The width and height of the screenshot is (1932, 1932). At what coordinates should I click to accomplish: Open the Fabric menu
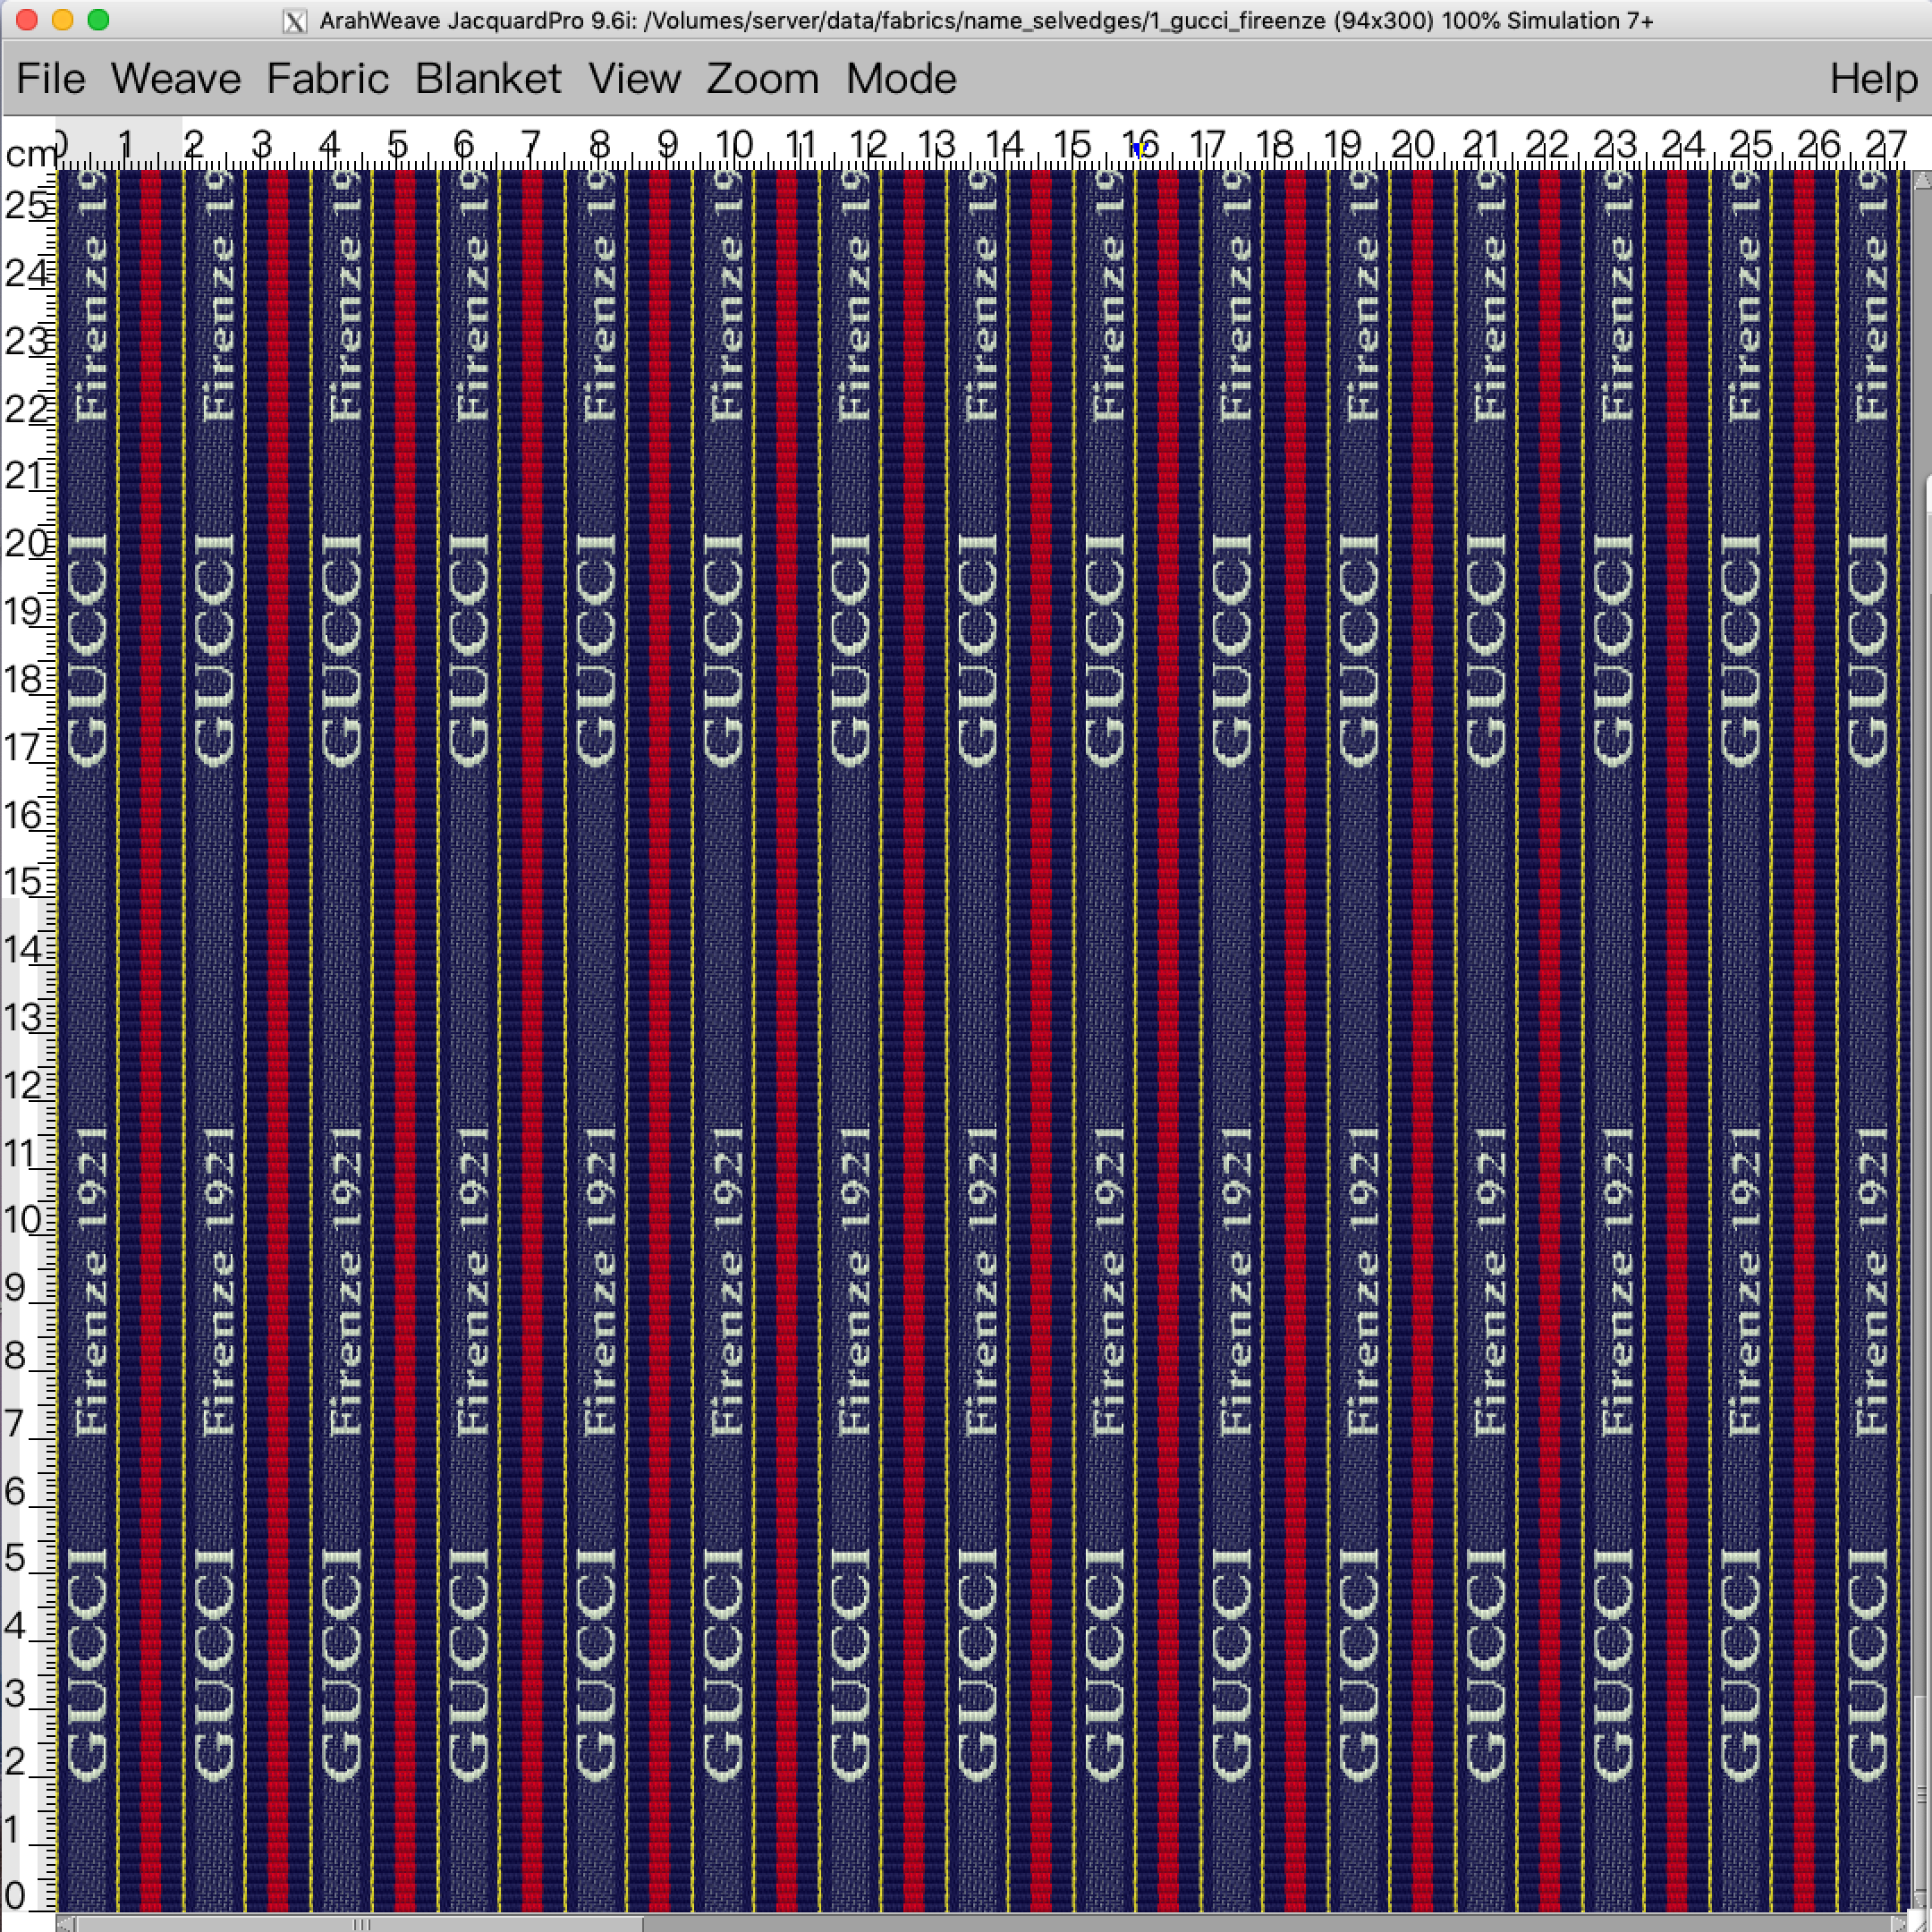pos(328,79)
